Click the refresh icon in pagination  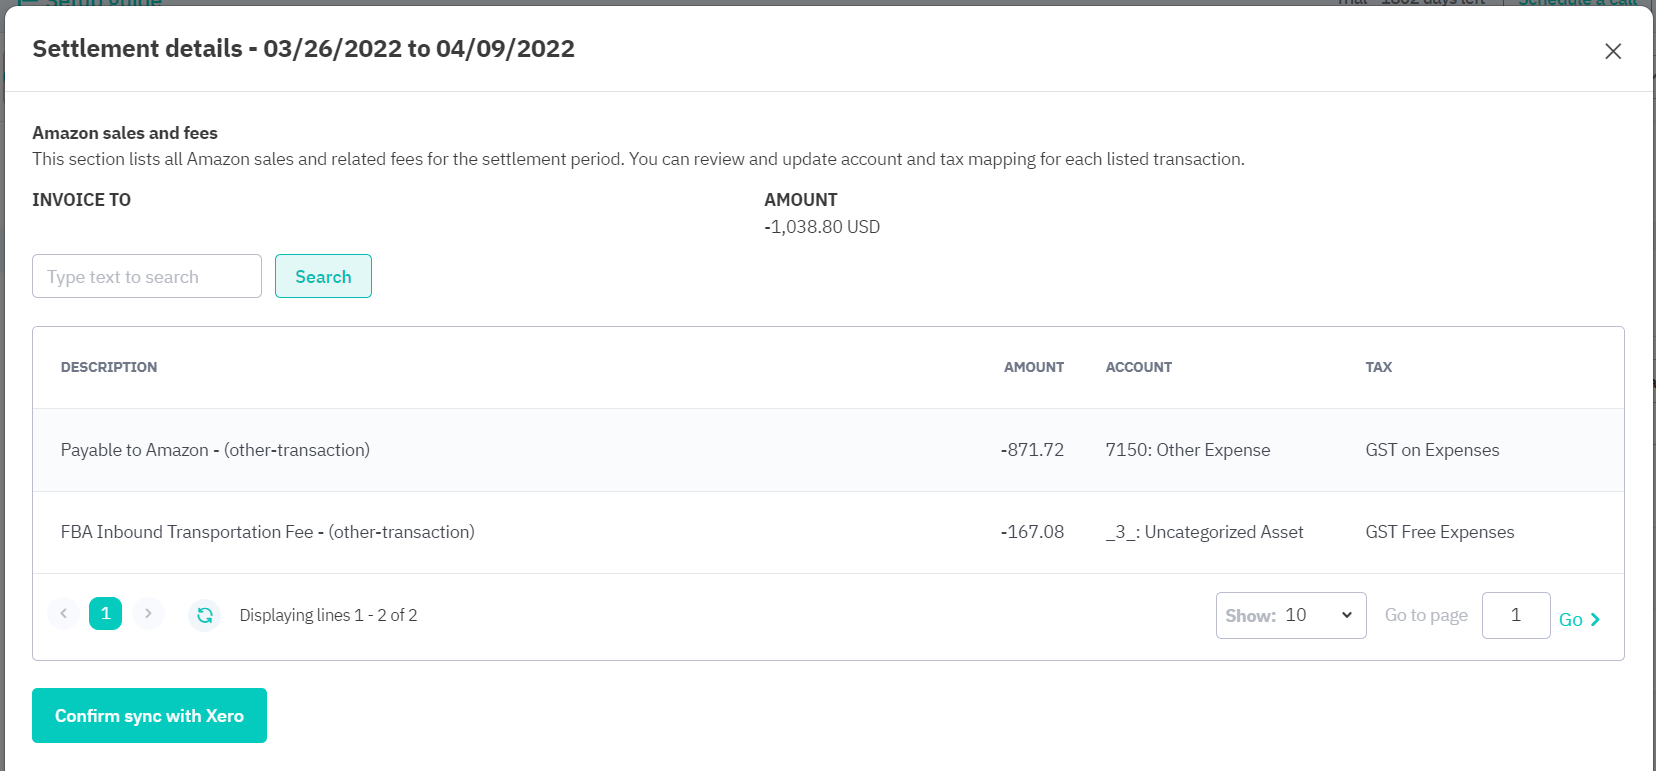205,615
